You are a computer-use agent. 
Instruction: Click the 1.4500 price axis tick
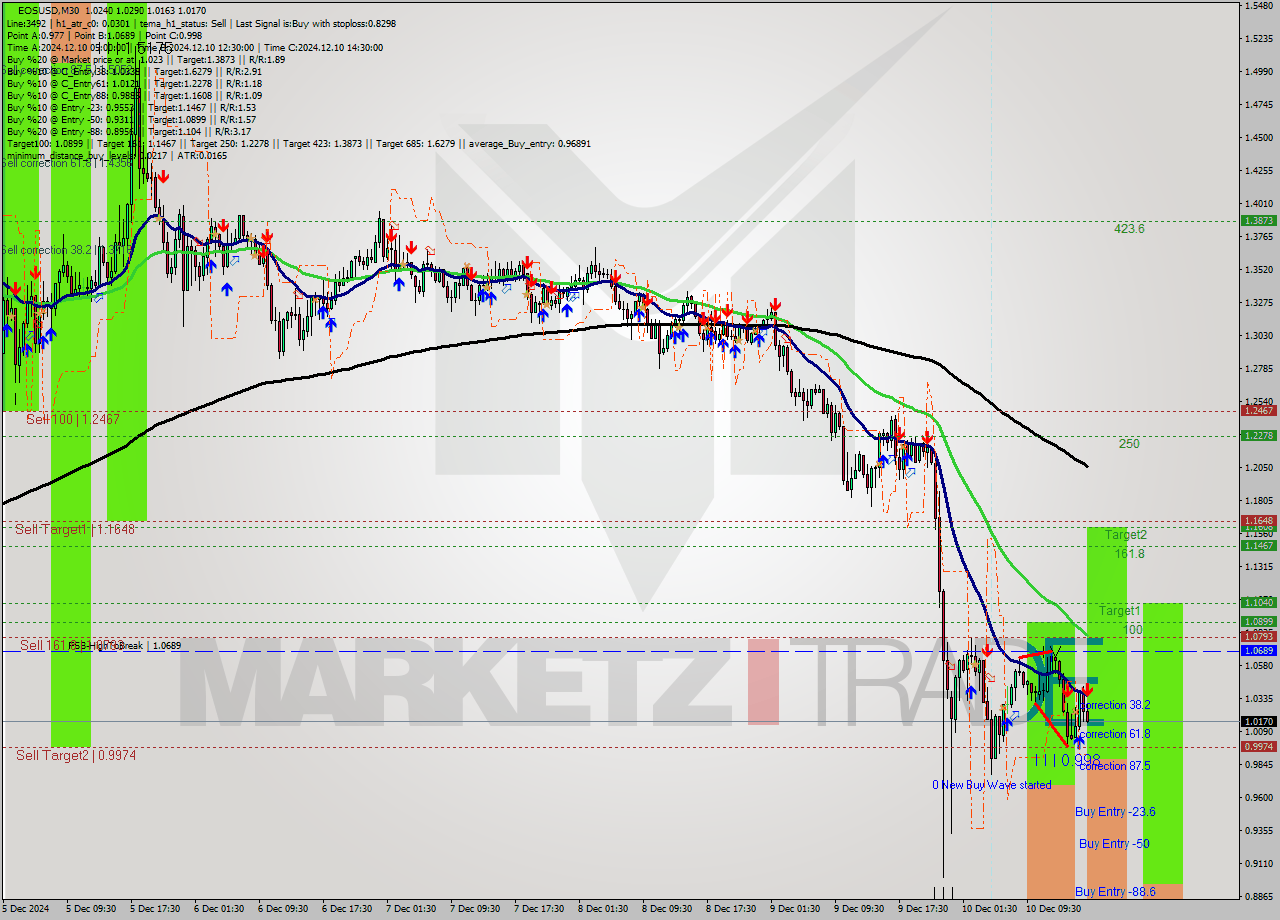point(1258,138)
